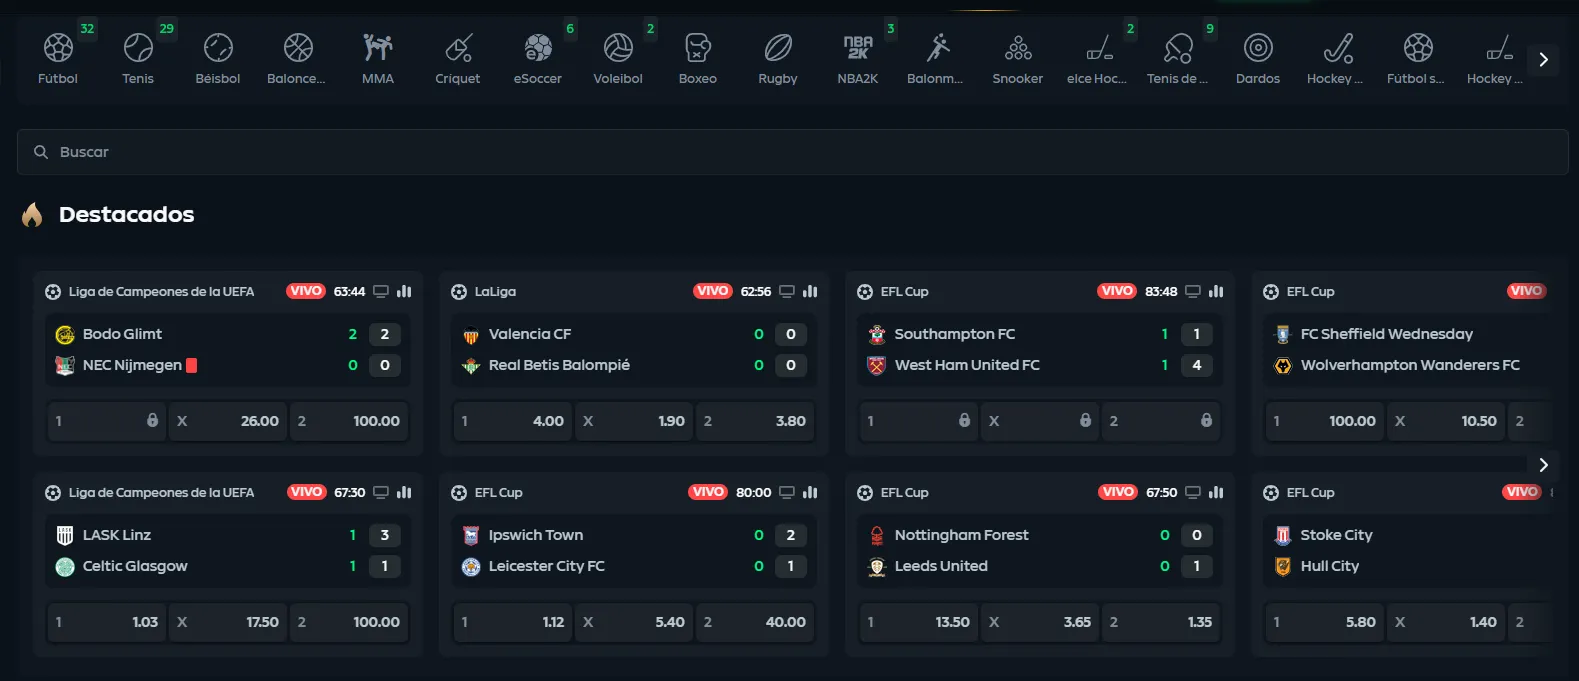Image resolution: width=1579 pixels, height=681 pixels.
Task: Open live stream icon for Valencia CF match
Action: 787,291
